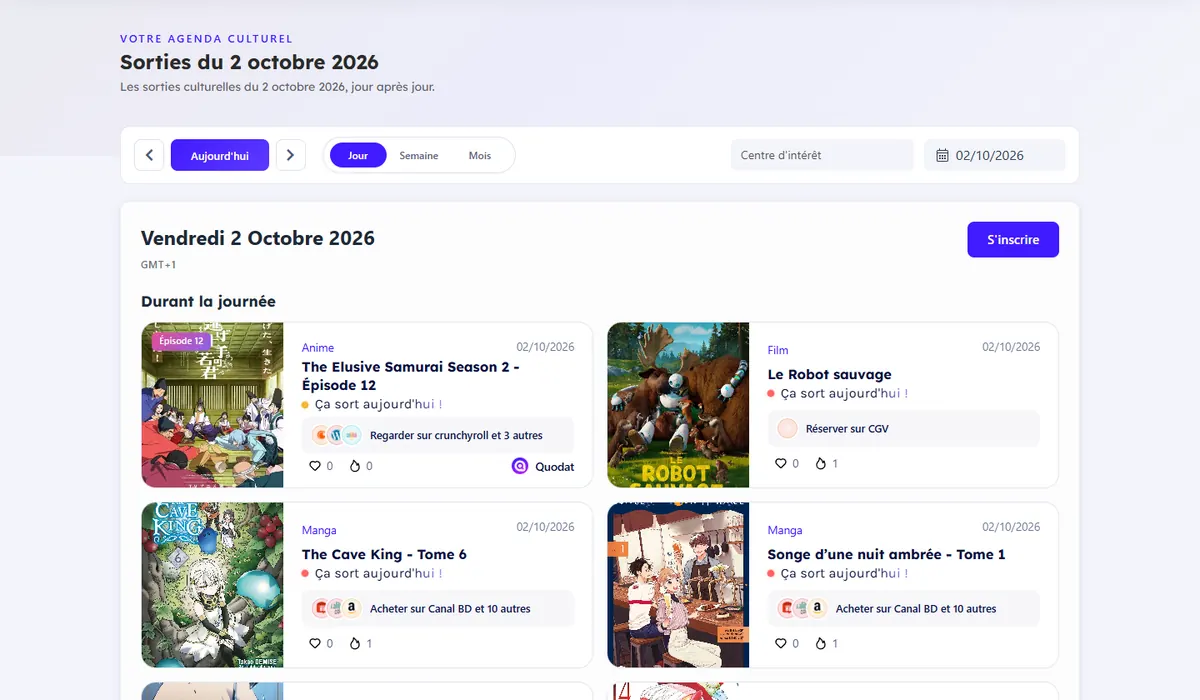Open Le Robot sauvage poster thumbnail
Screen dimensions: 1200x700
point(678,405)
